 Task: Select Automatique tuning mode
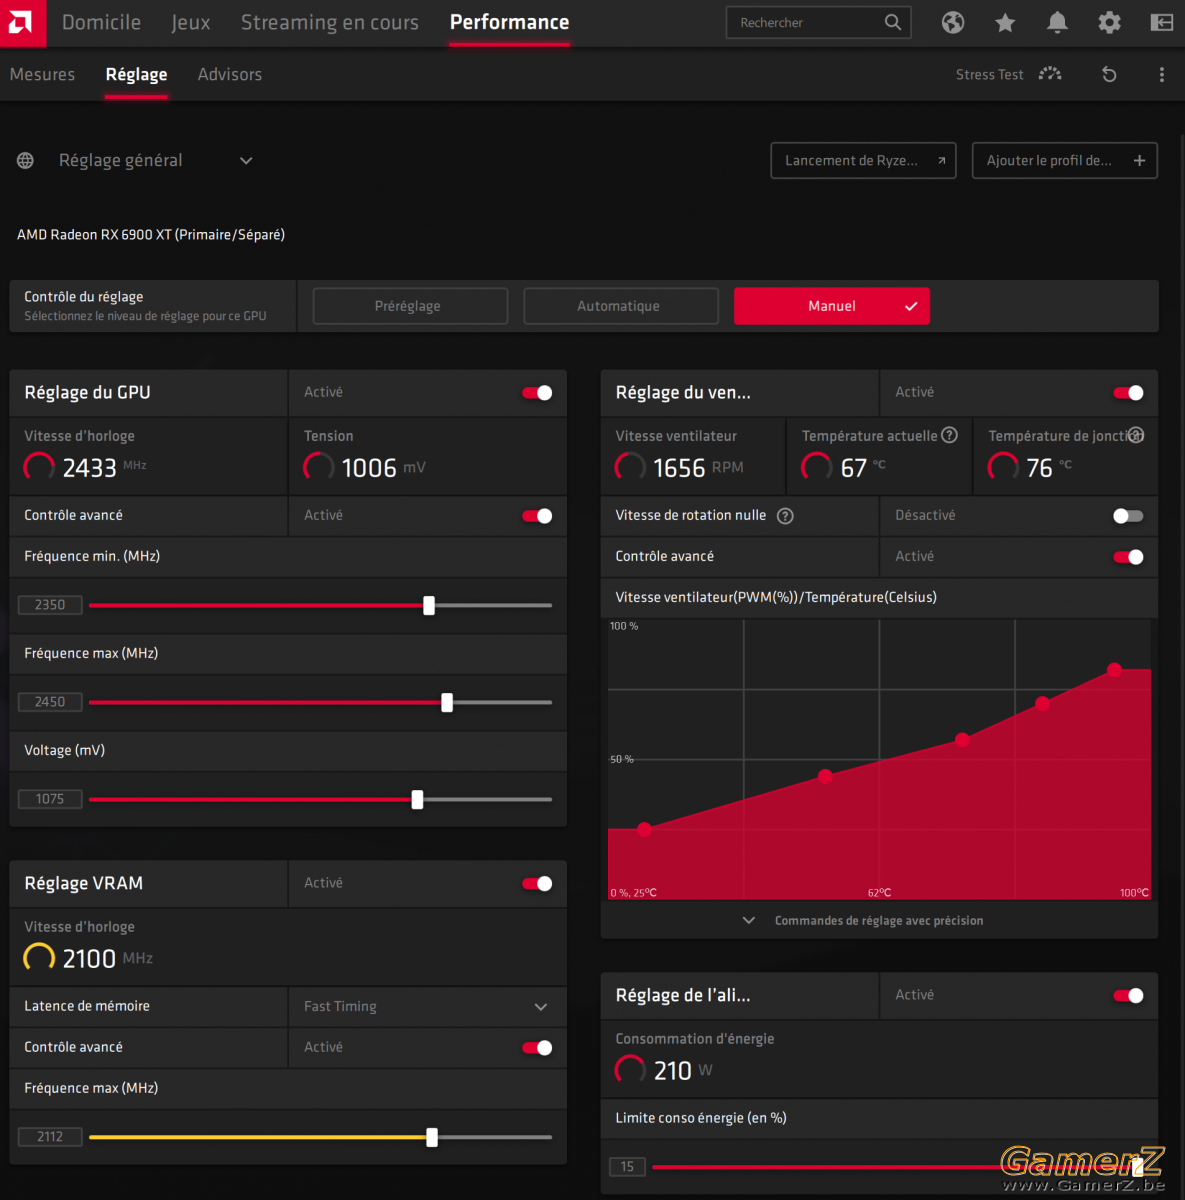point(621,306)
